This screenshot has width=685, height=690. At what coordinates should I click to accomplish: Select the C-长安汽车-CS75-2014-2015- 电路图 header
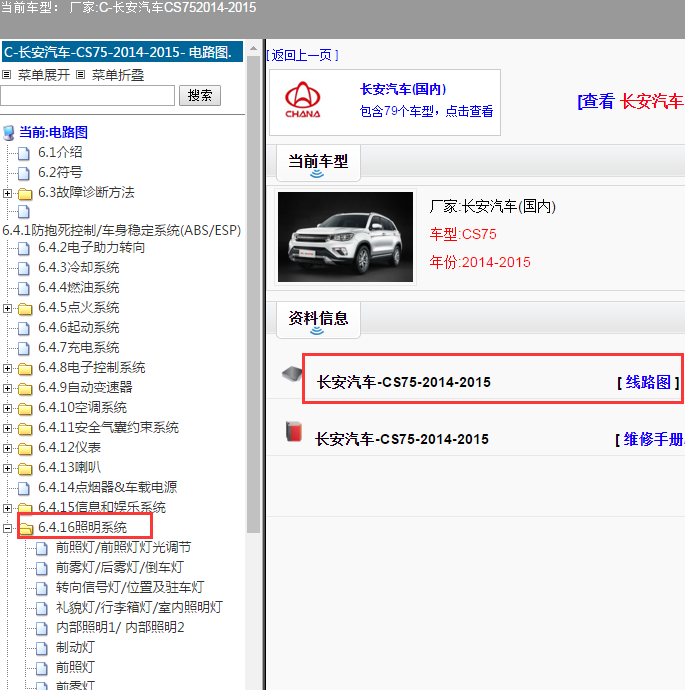pos(122,52)
